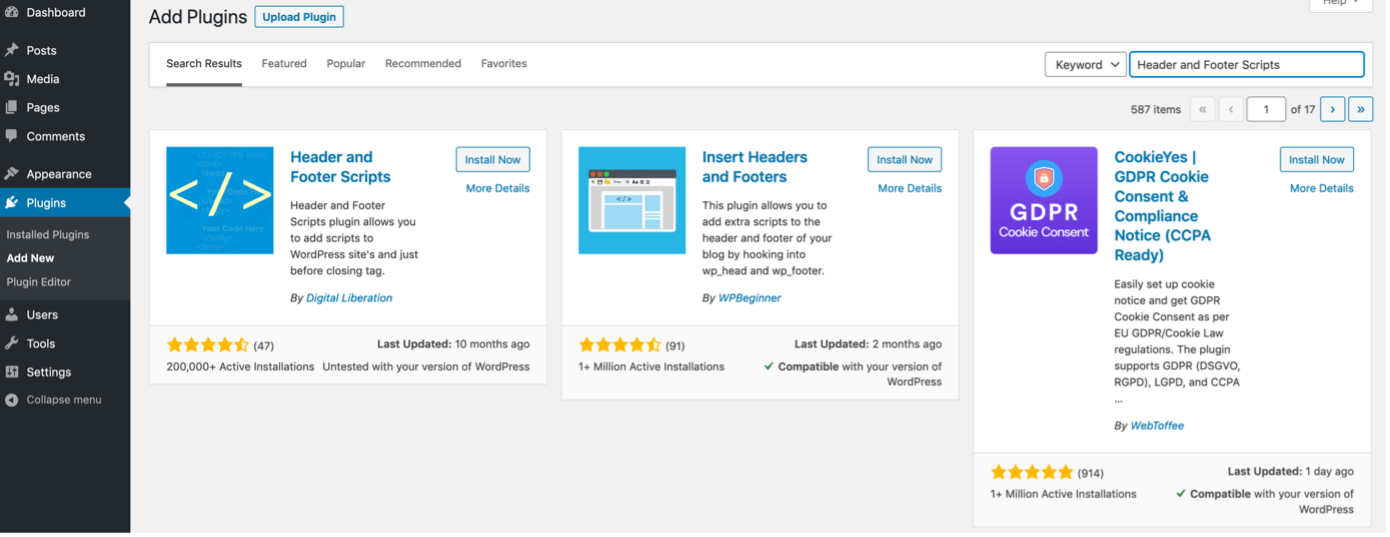Click 'Last Updated: 10 months ago' text

pyautogui.click(x=453, y=344)
